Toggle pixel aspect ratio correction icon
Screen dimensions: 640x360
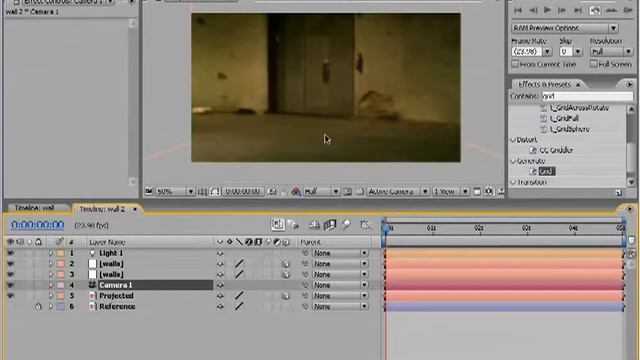[x=477, y=191]
